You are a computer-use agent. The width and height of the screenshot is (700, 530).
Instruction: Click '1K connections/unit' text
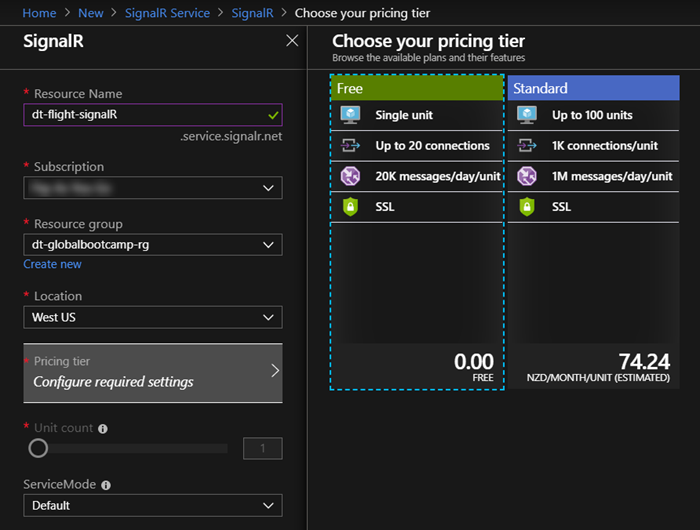point(605,146)
